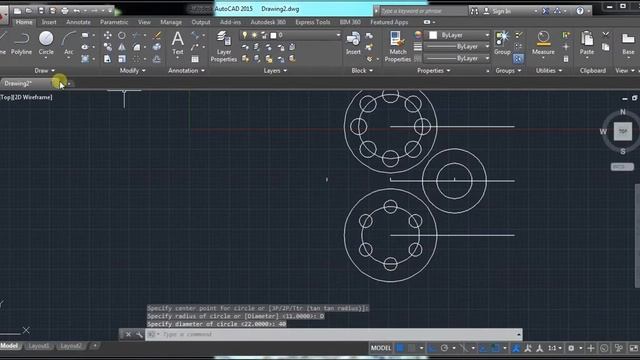Click the Plot printer icon in toolbar
Viewport: 640px width, 360px height.
[64, 11]
